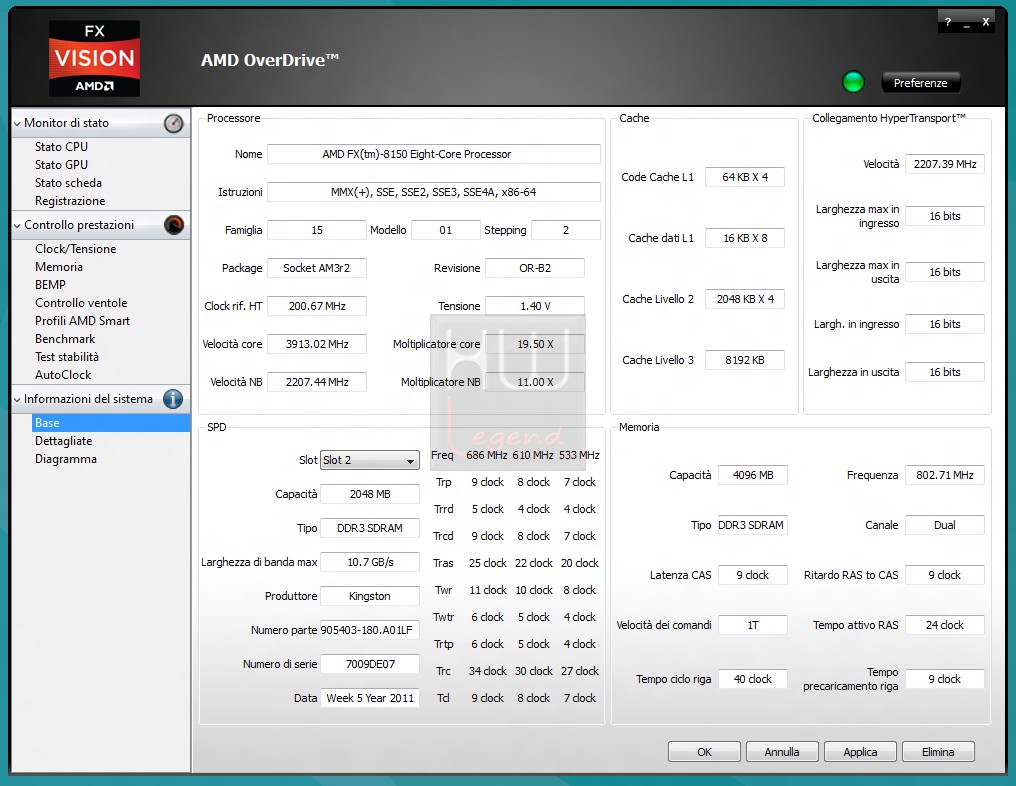This screenshot has height=786, width=1016.
Task: Click the Velocità core field
Action: click(x=317, y=344)
